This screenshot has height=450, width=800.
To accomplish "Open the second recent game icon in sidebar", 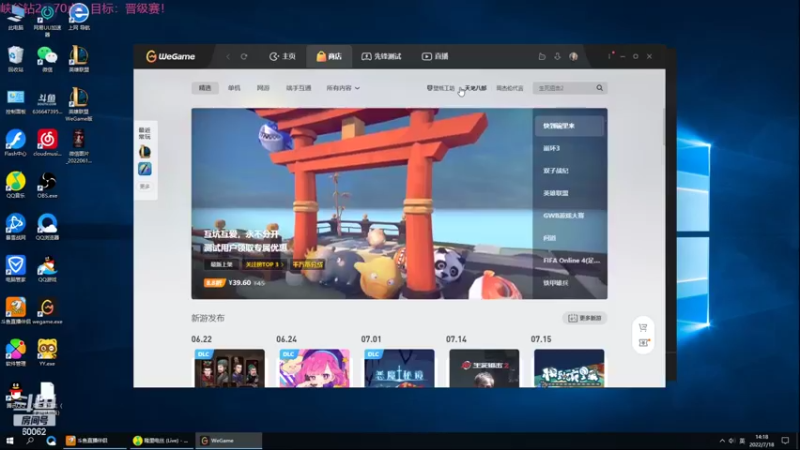I will [145, 169].
